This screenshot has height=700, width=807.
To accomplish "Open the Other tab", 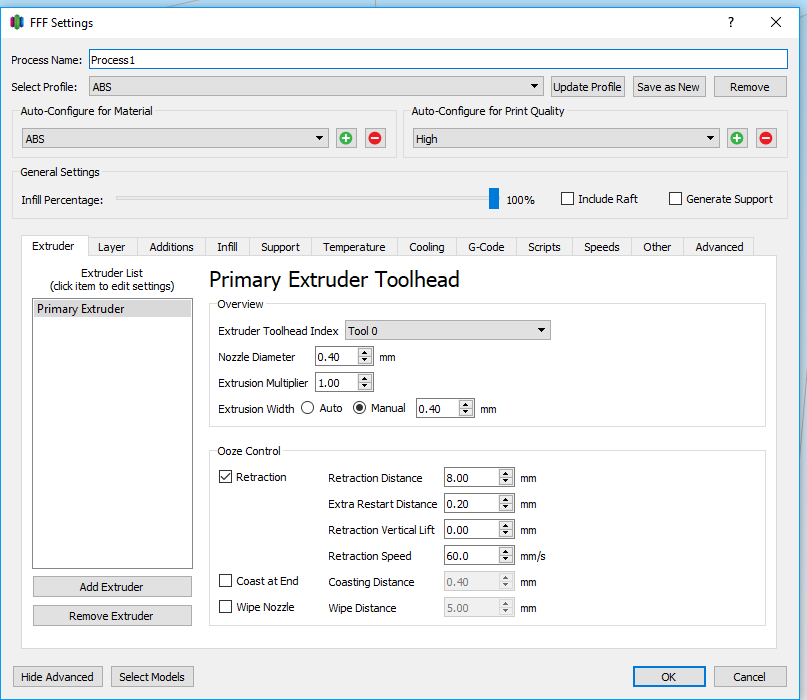I will (657, 247).
